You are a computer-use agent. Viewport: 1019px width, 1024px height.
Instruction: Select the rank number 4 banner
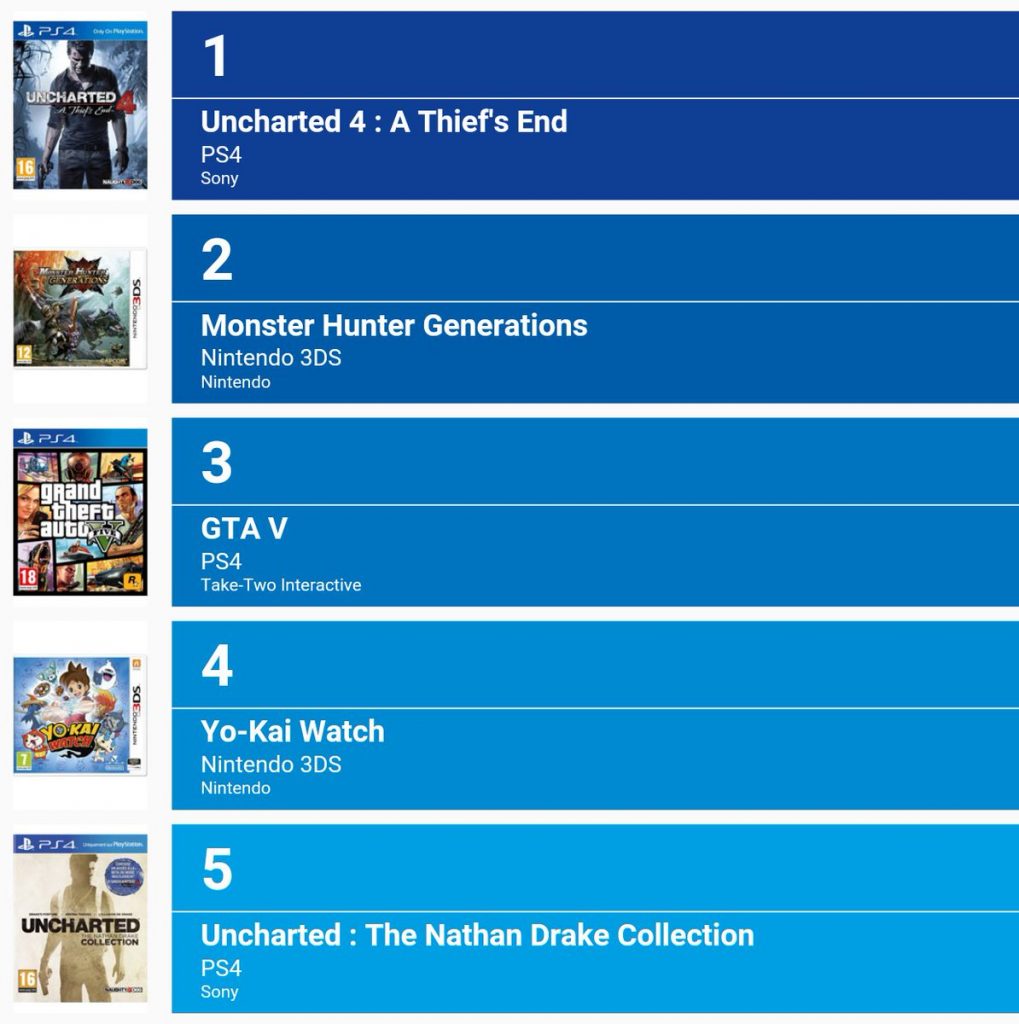tap(595, 665)
